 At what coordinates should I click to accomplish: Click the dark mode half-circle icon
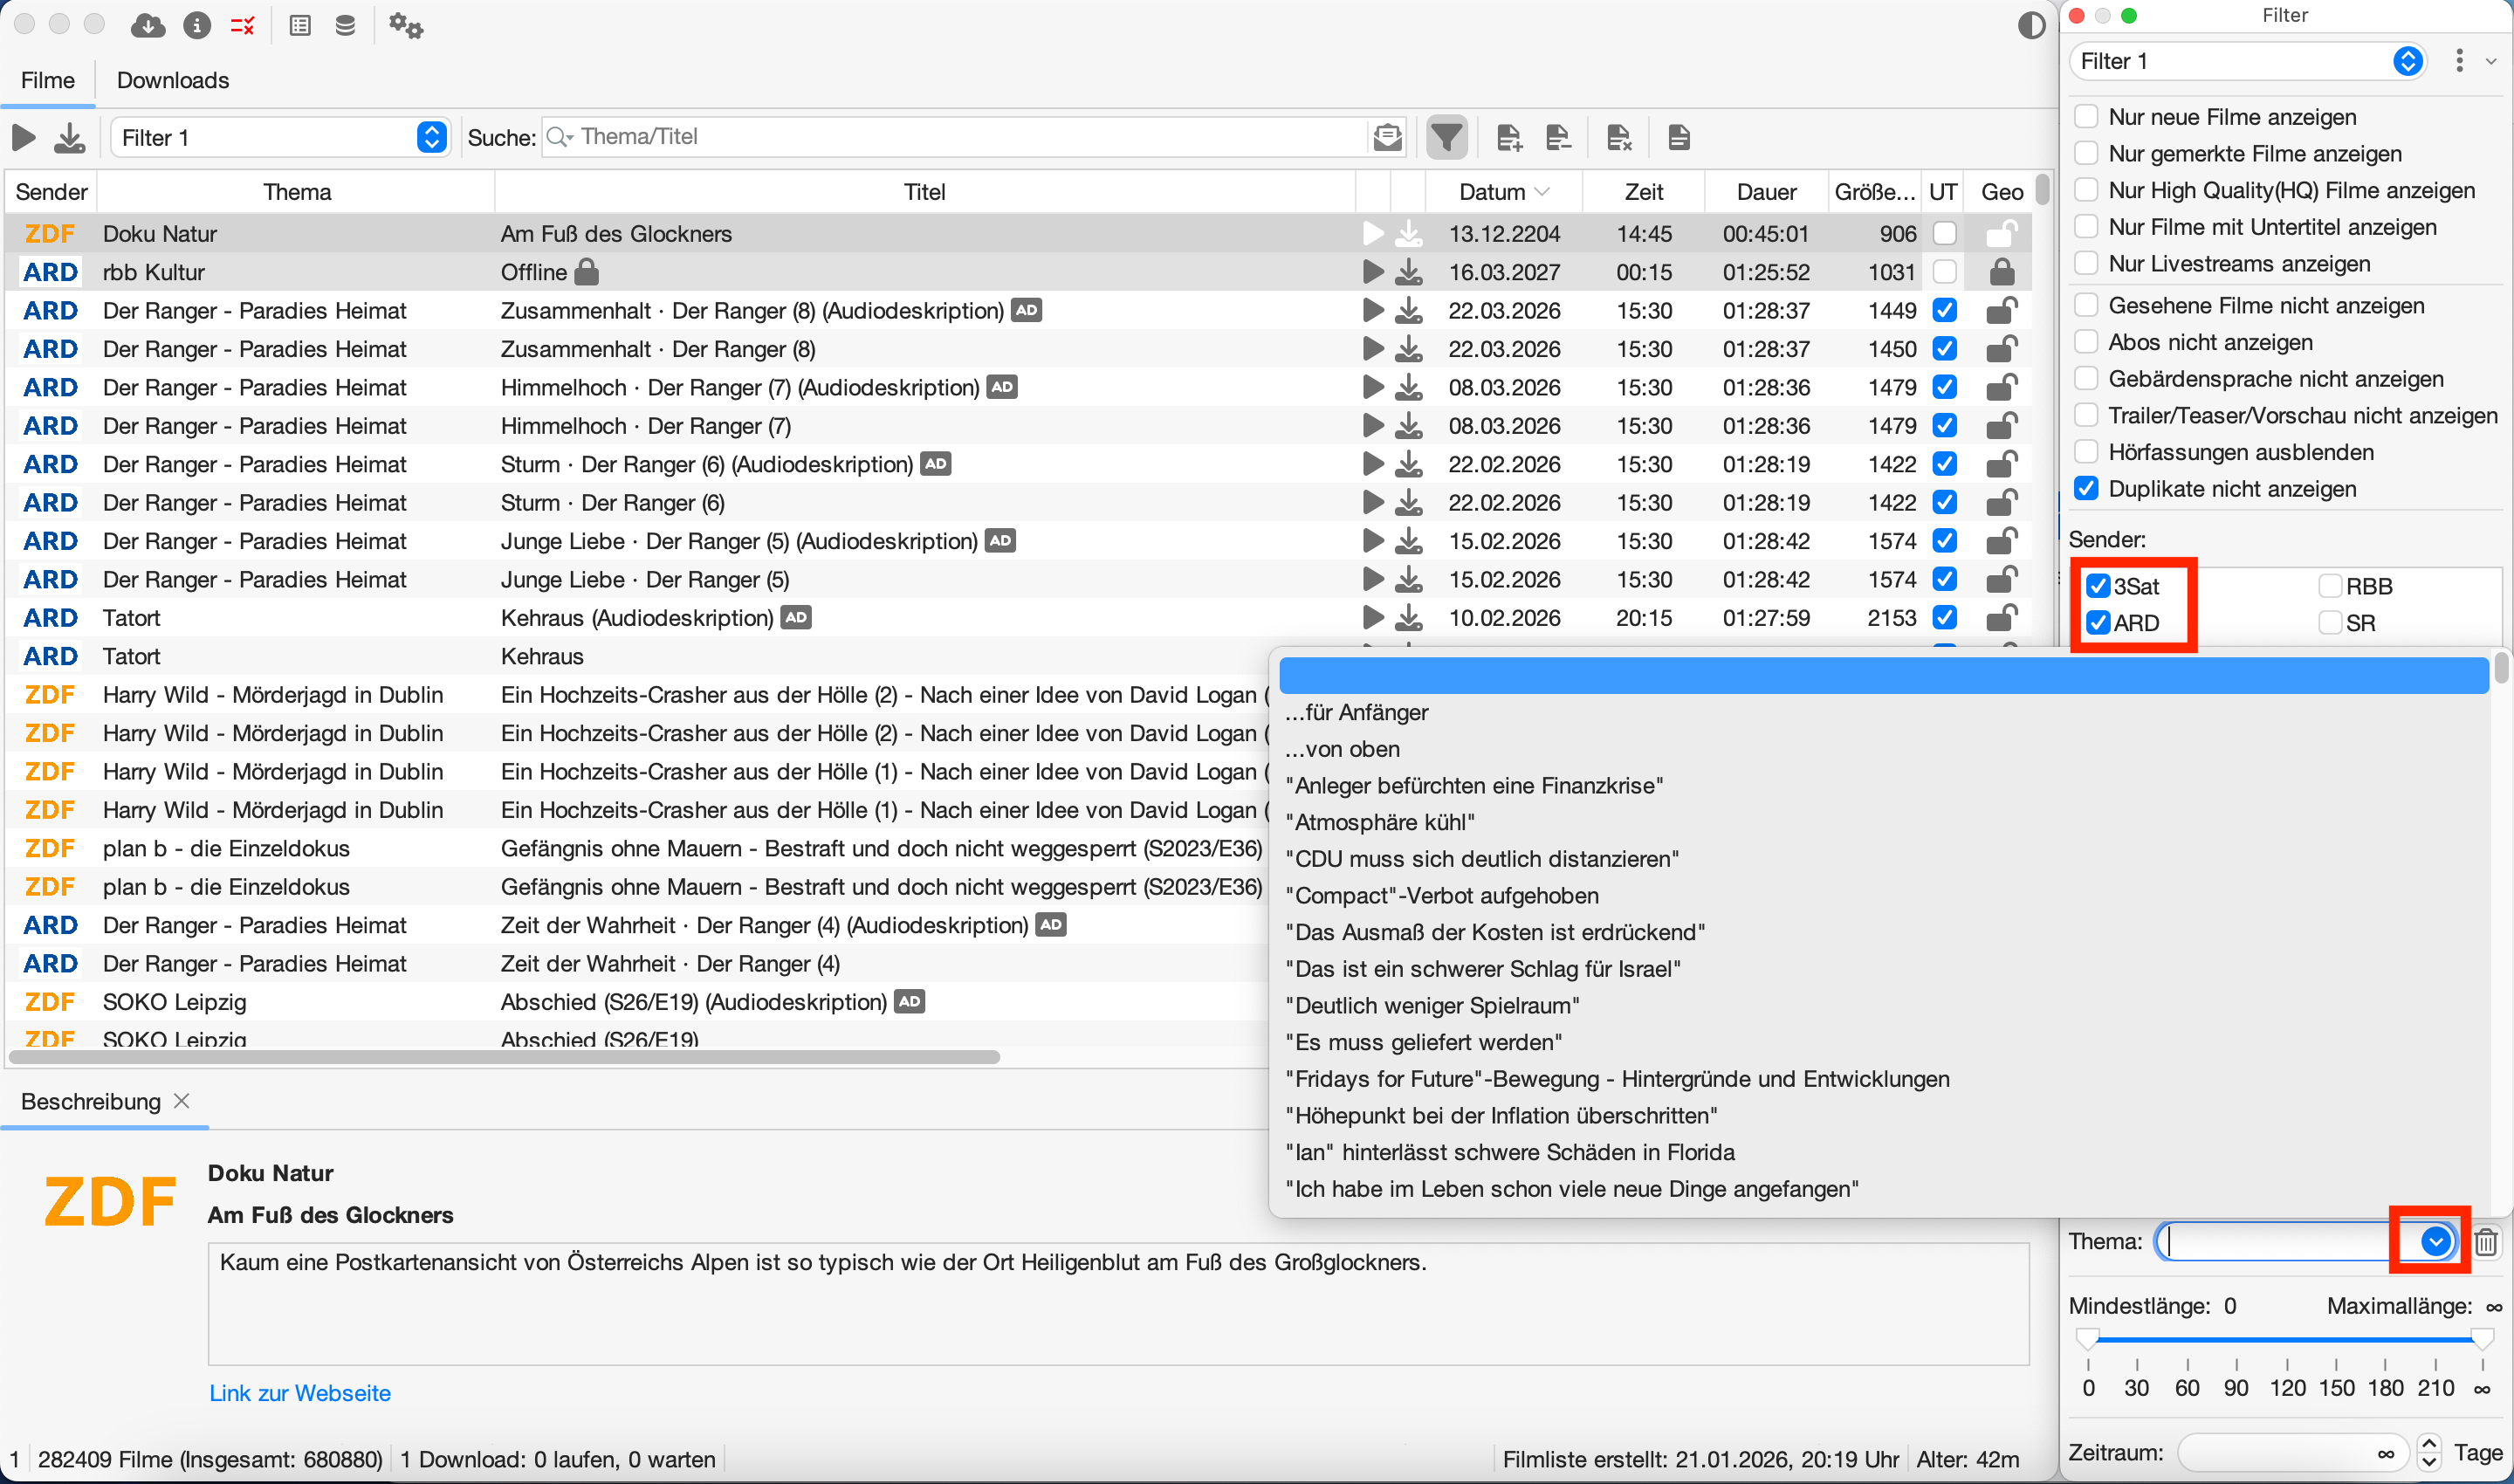point(2031,26)
